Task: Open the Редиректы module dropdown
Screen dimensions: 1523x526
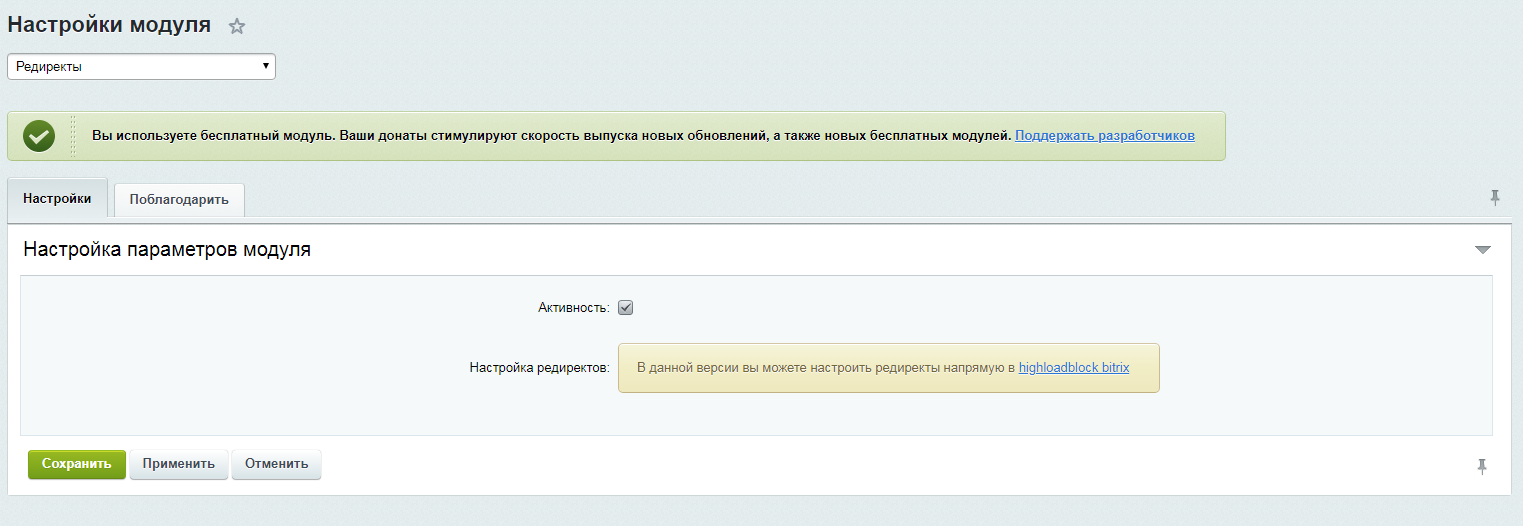Action: pyautogui.click(x=141, y=67)
